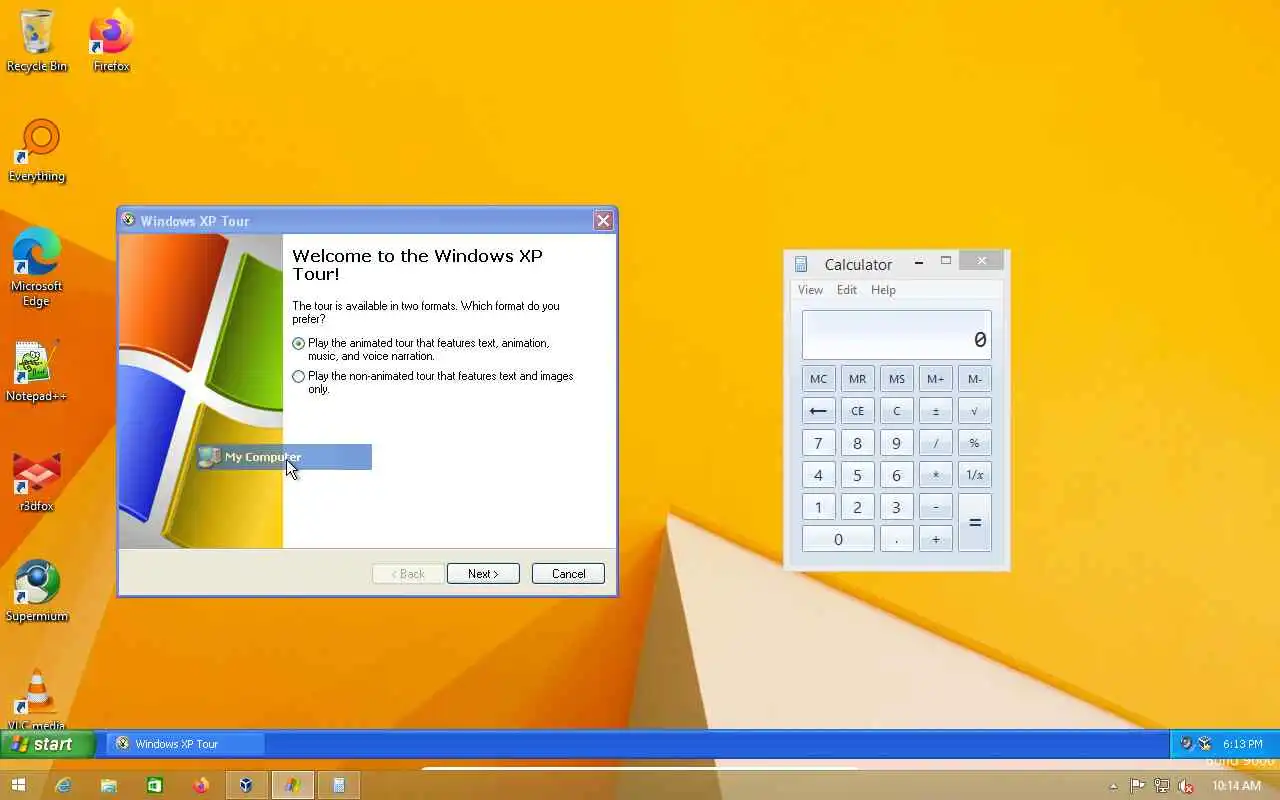Screen dimensions: 1280x800
Task: Click the multiply key on Calculator
Action: [936, 475]
